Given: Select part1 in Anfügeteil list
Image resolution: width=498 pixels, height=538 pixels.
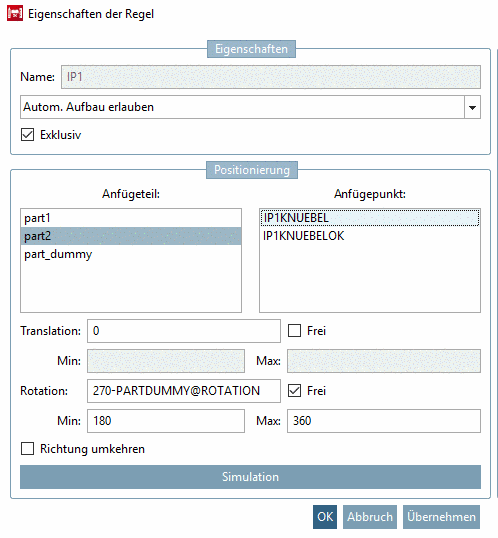Looking at the screenshot, I should [x=131, y=218].
